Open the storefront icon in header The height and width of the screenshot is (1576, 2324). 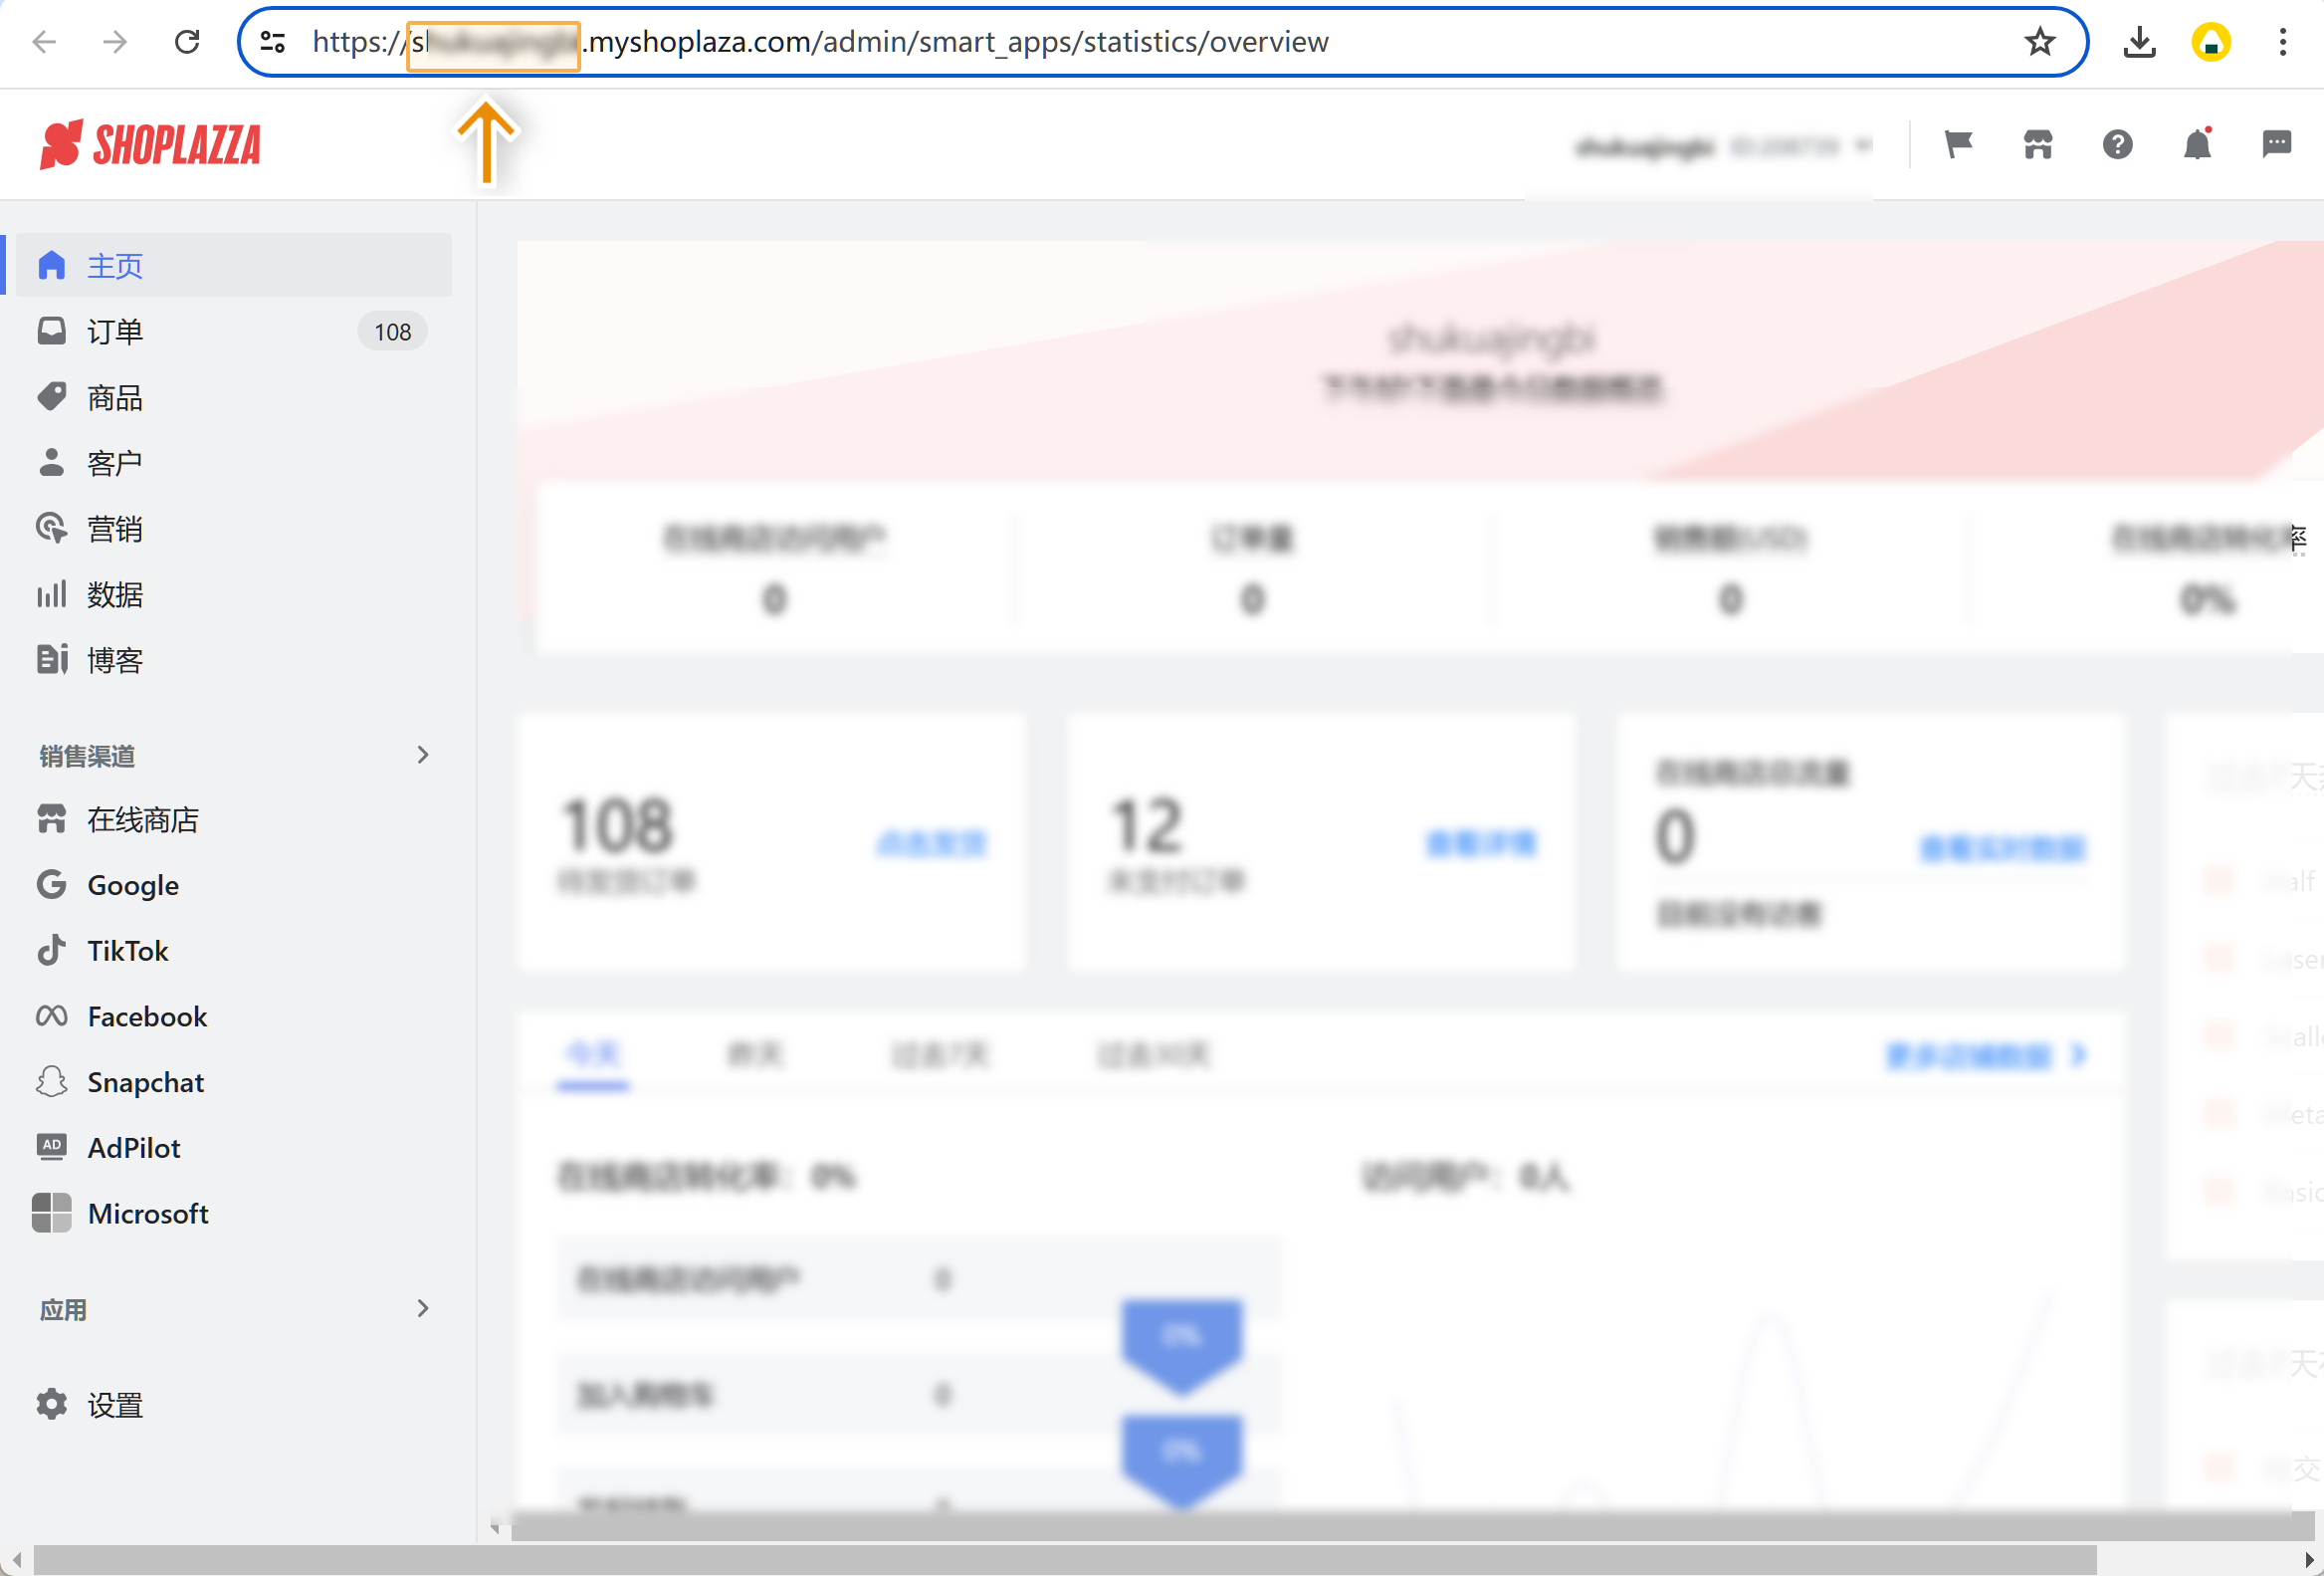coord(2037,145)
